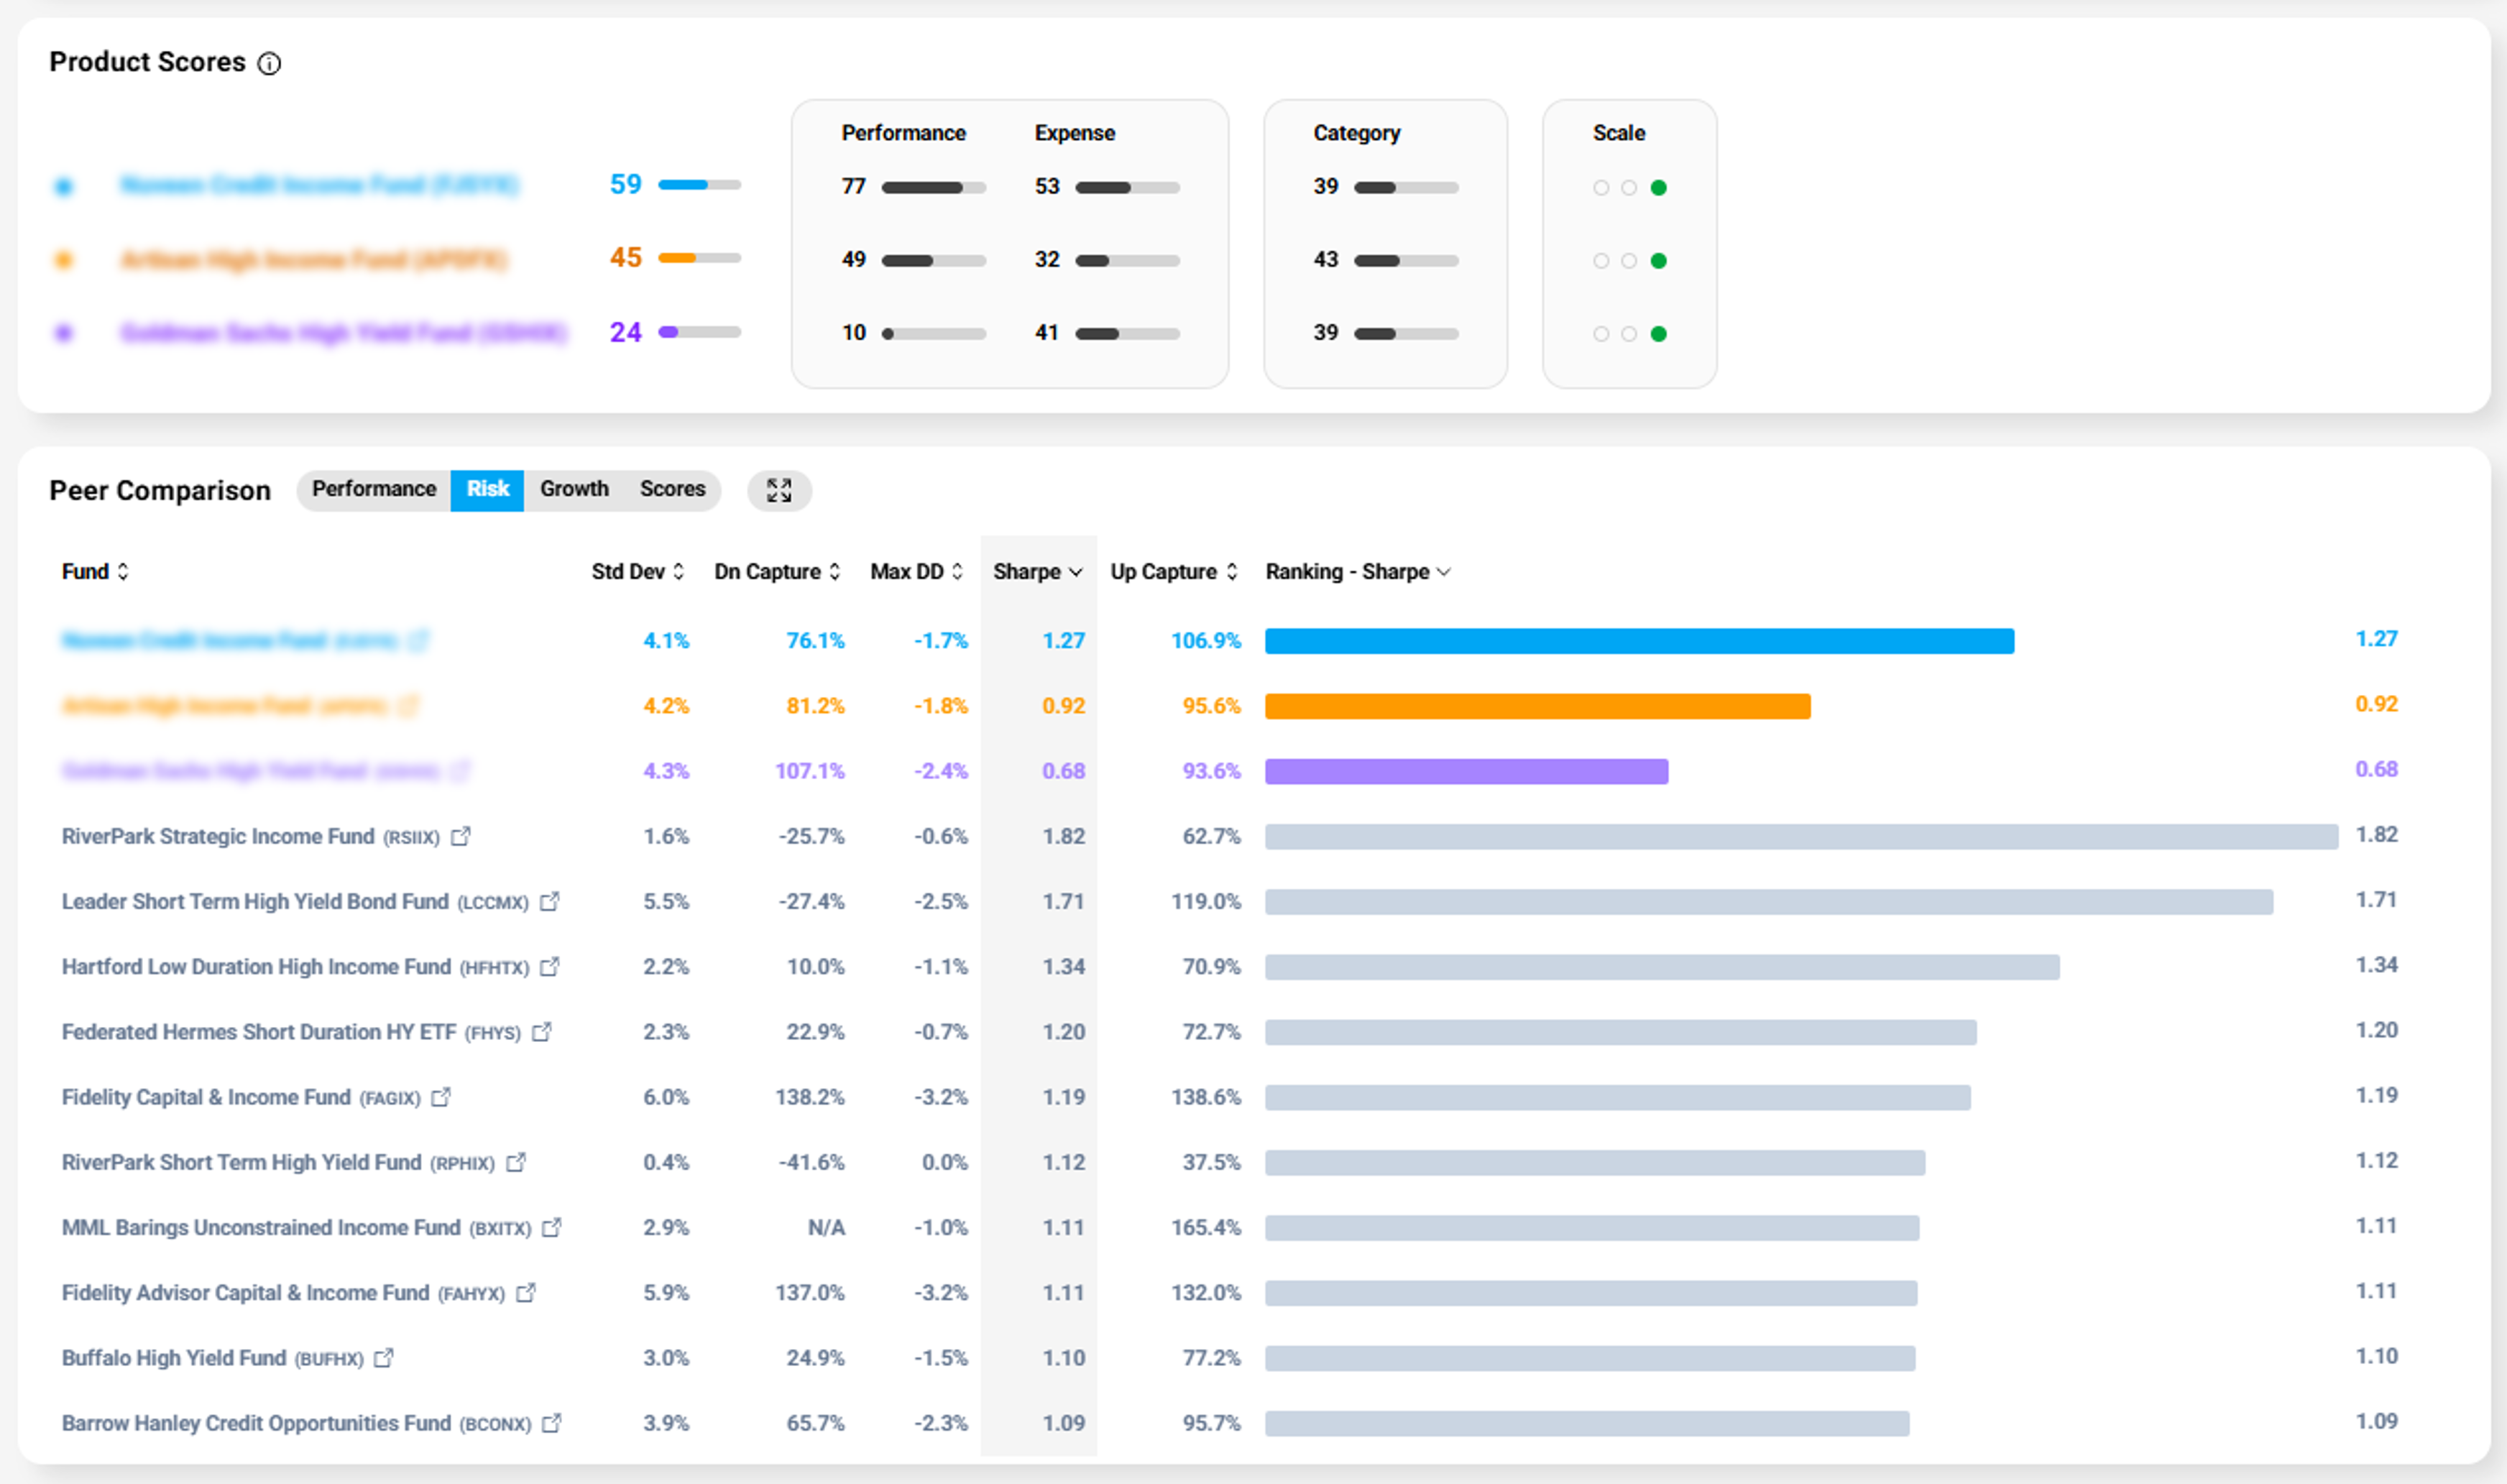Open Hartford Low Duration High Income Fund
Screen dimensions: 2507x1484
[295, 967]
